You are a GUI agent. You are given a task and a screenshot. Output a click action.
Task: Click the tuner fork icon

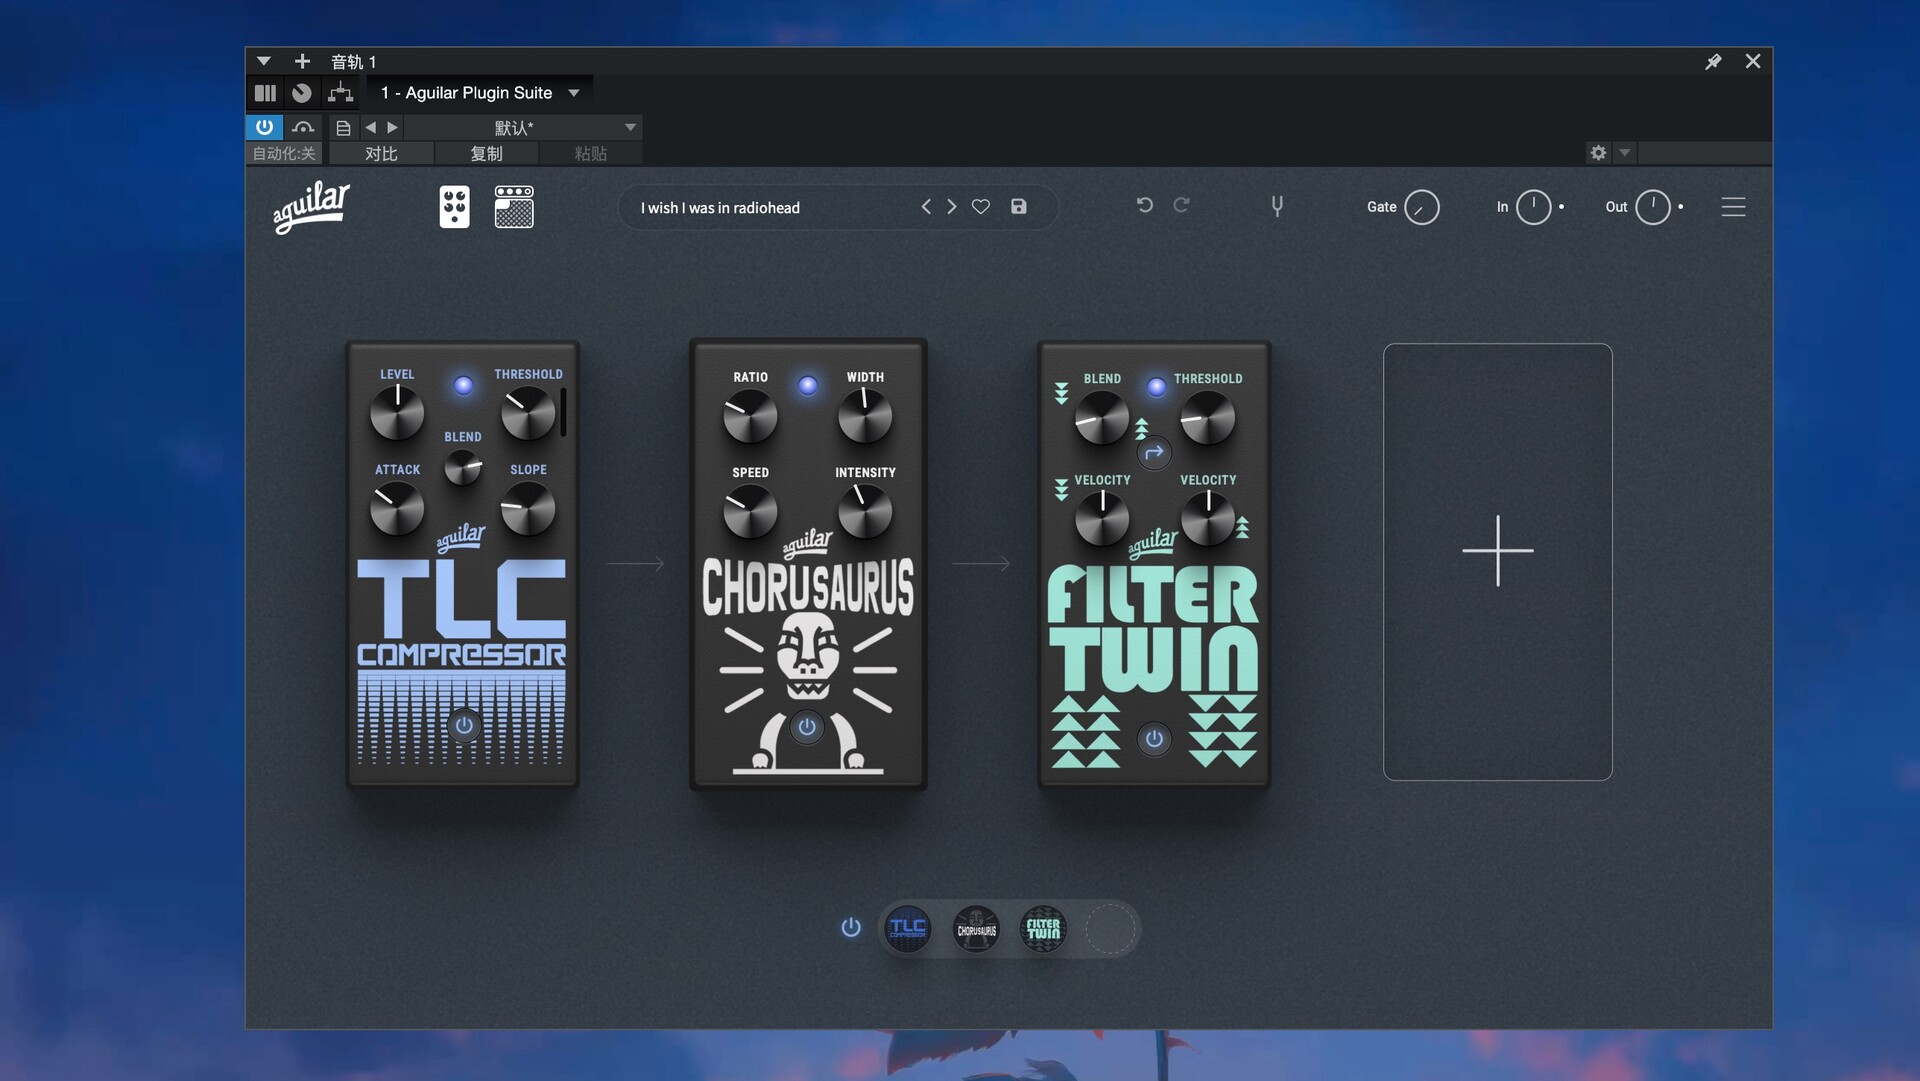click(x=1277, y=206)
